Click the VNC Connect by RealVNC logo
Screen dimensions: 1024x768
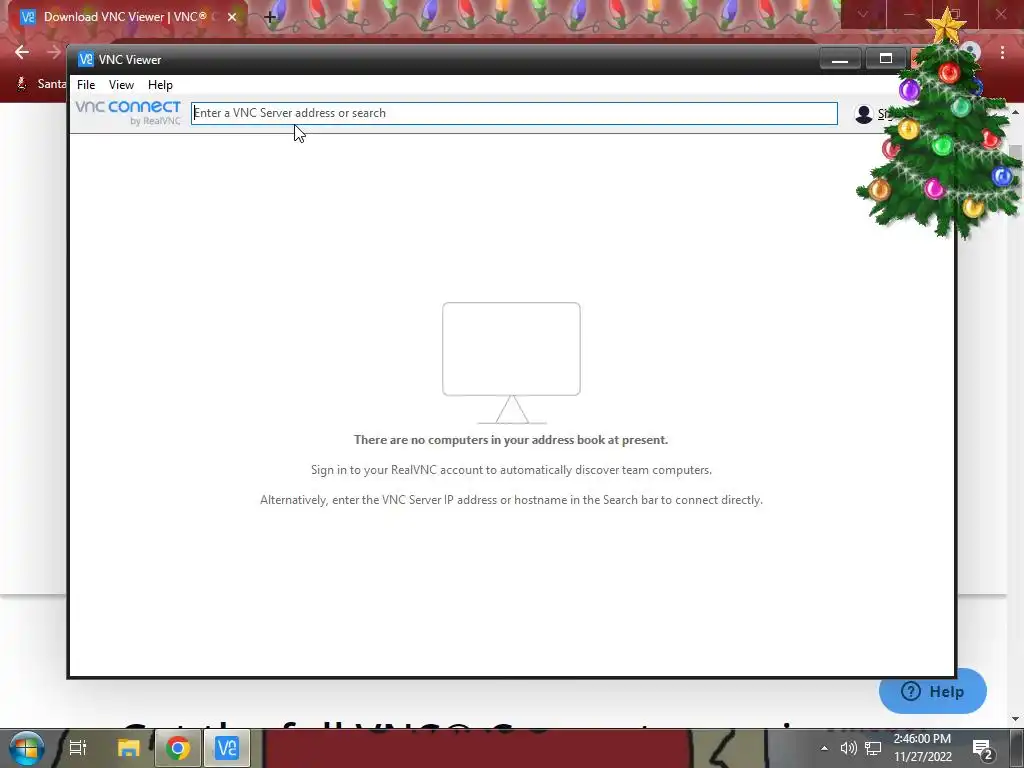128,112
